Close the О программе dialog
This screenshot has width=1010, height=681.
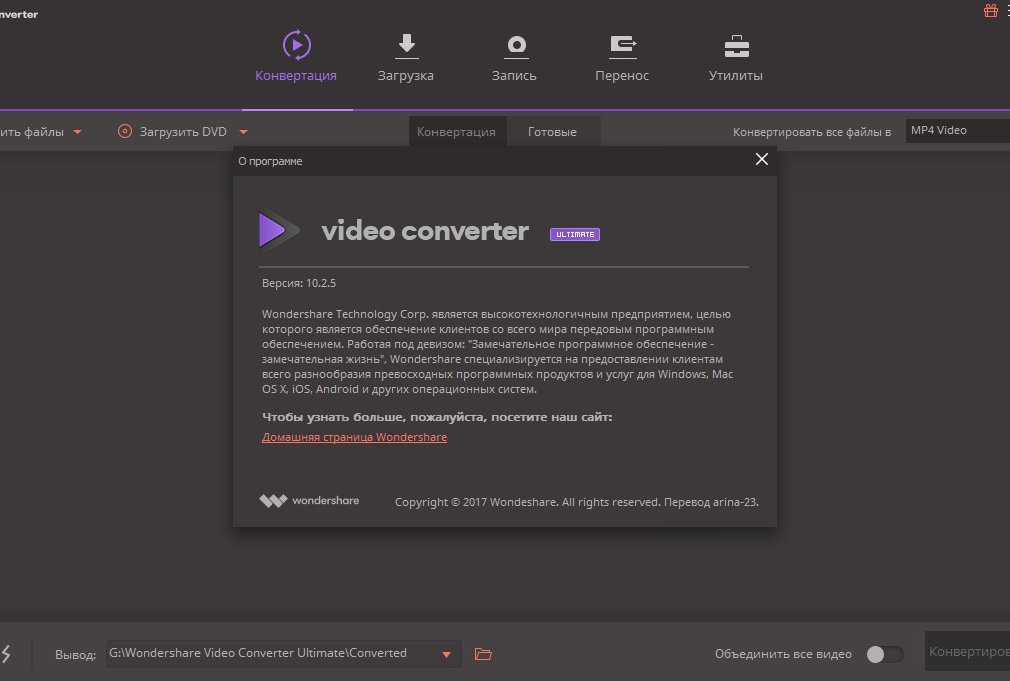(761, 159)
